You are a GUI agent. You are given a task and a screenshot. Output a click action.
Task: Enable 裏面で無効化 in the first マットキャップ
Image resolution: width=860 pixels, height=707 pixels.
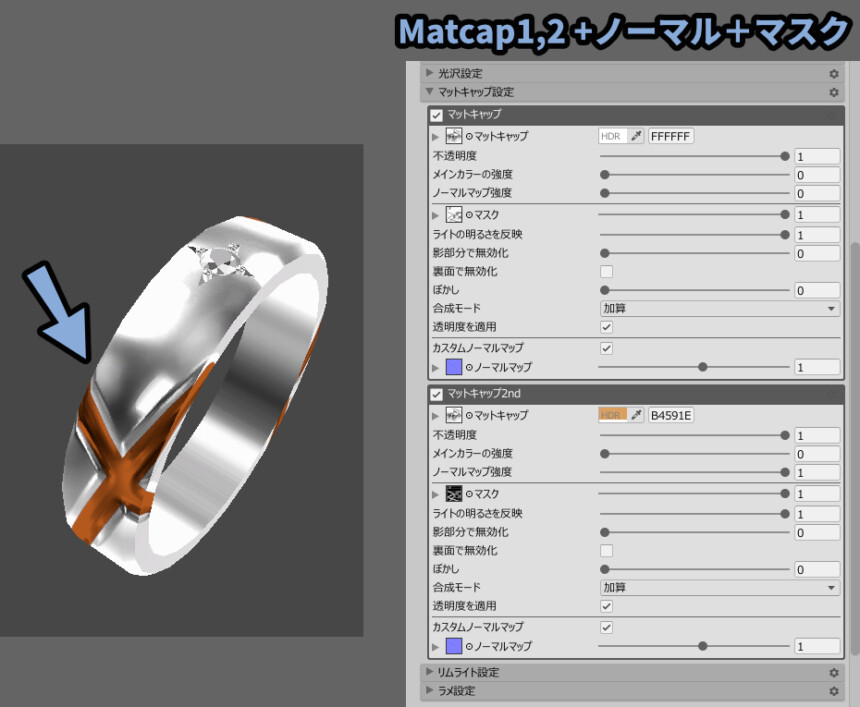[606, 272]
